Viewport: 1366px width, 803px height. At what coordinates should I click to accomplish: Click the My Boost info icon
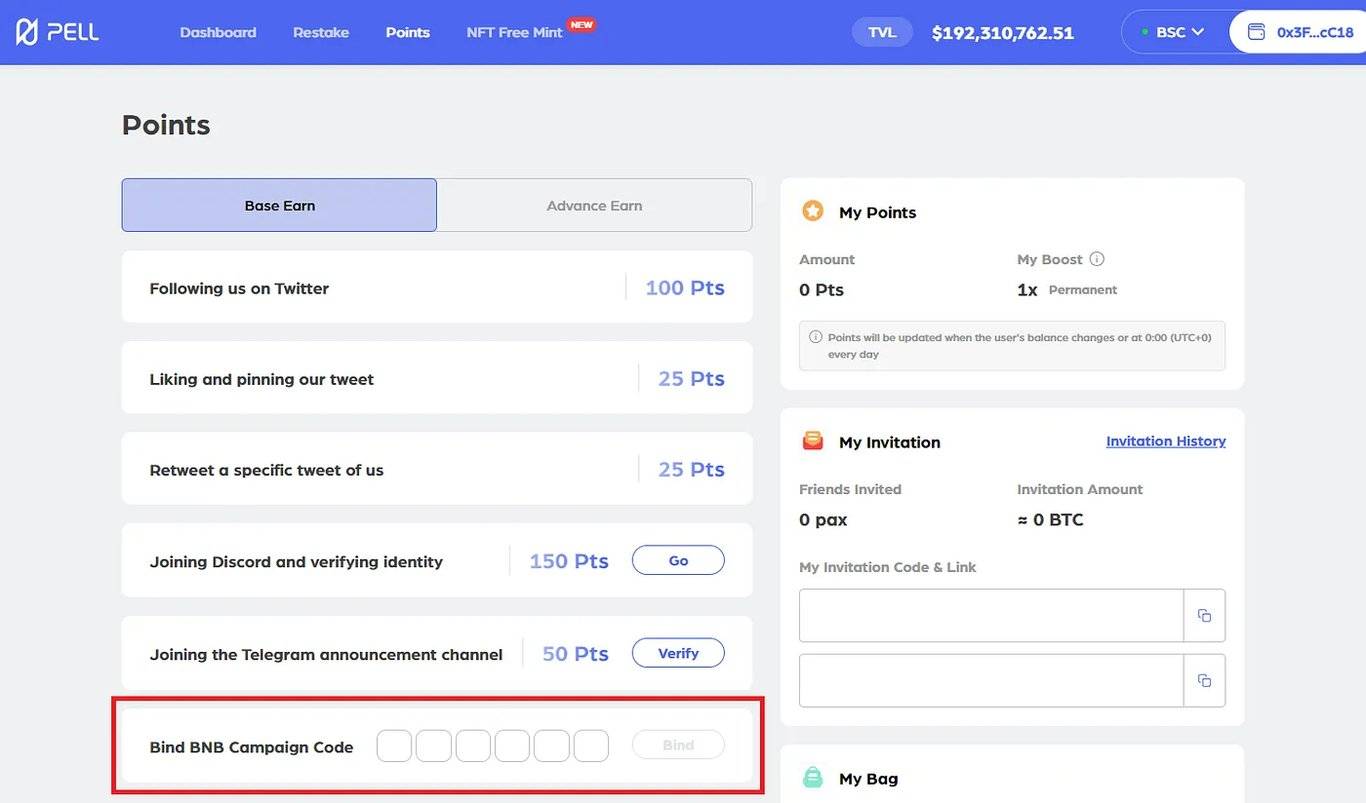tap(1097, 259)
